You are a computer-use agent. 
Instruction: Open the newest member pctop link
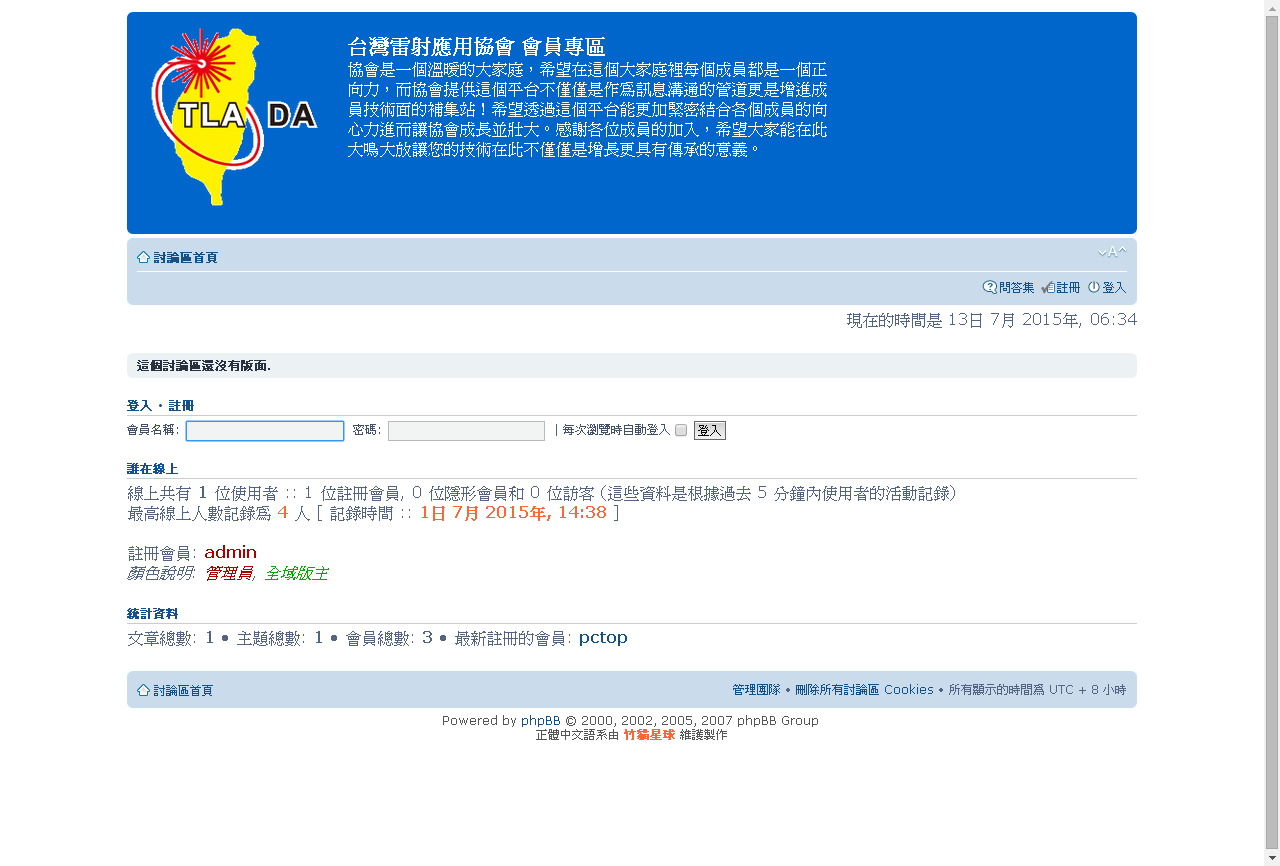(x=603, y=638)
